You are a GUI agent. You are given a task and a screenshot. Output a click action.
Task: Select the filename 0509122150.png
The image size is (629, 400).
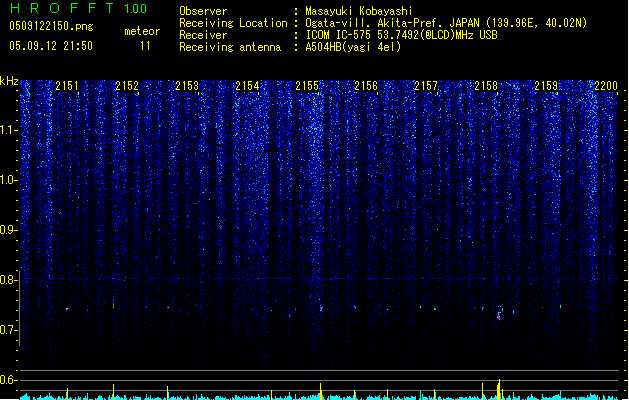(51, 26)
